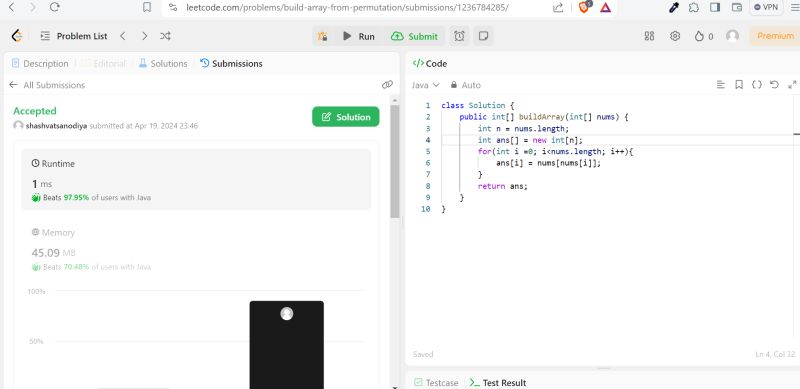
Task: Click the green Solution button
Action: point(345,117)
